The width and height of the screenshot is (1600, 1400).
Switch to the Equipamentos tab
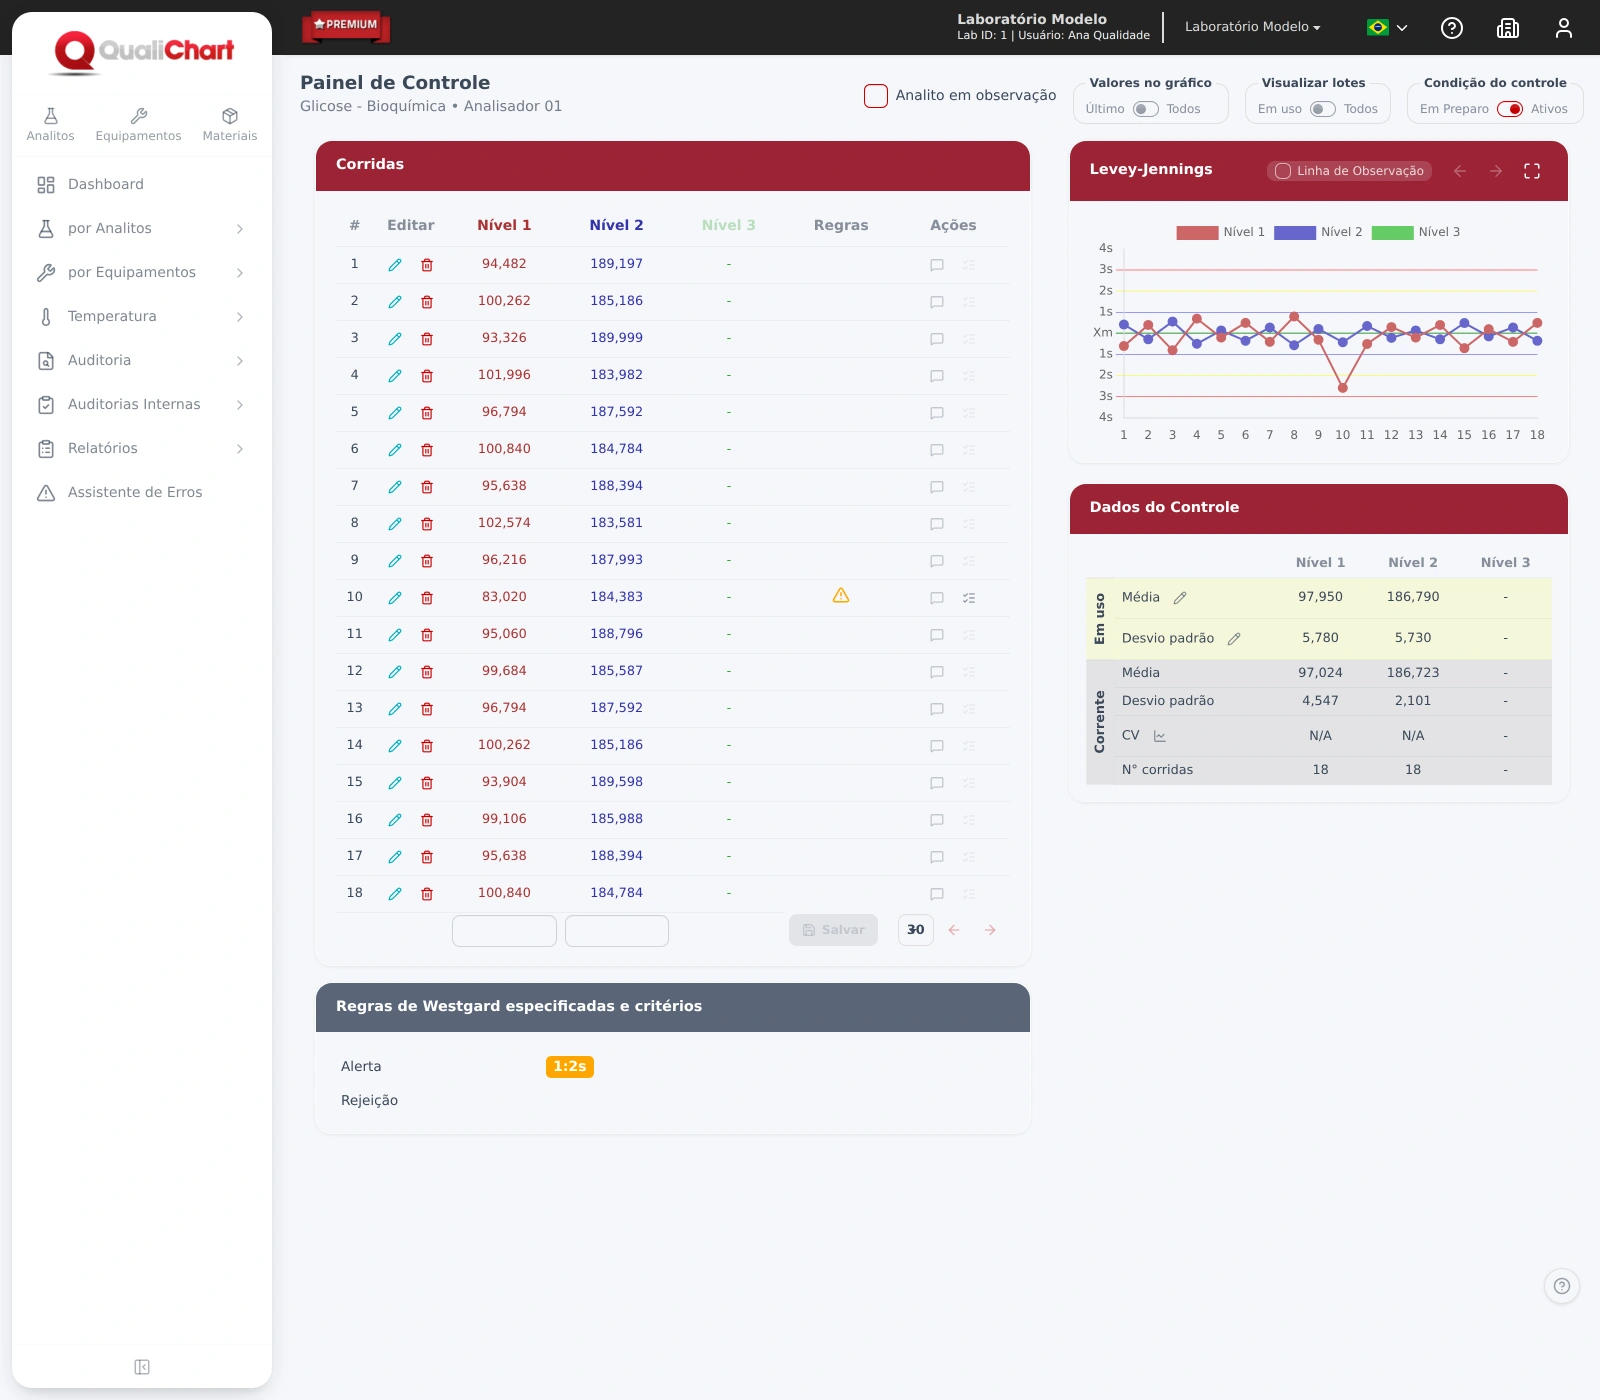(x=138, y=125)
